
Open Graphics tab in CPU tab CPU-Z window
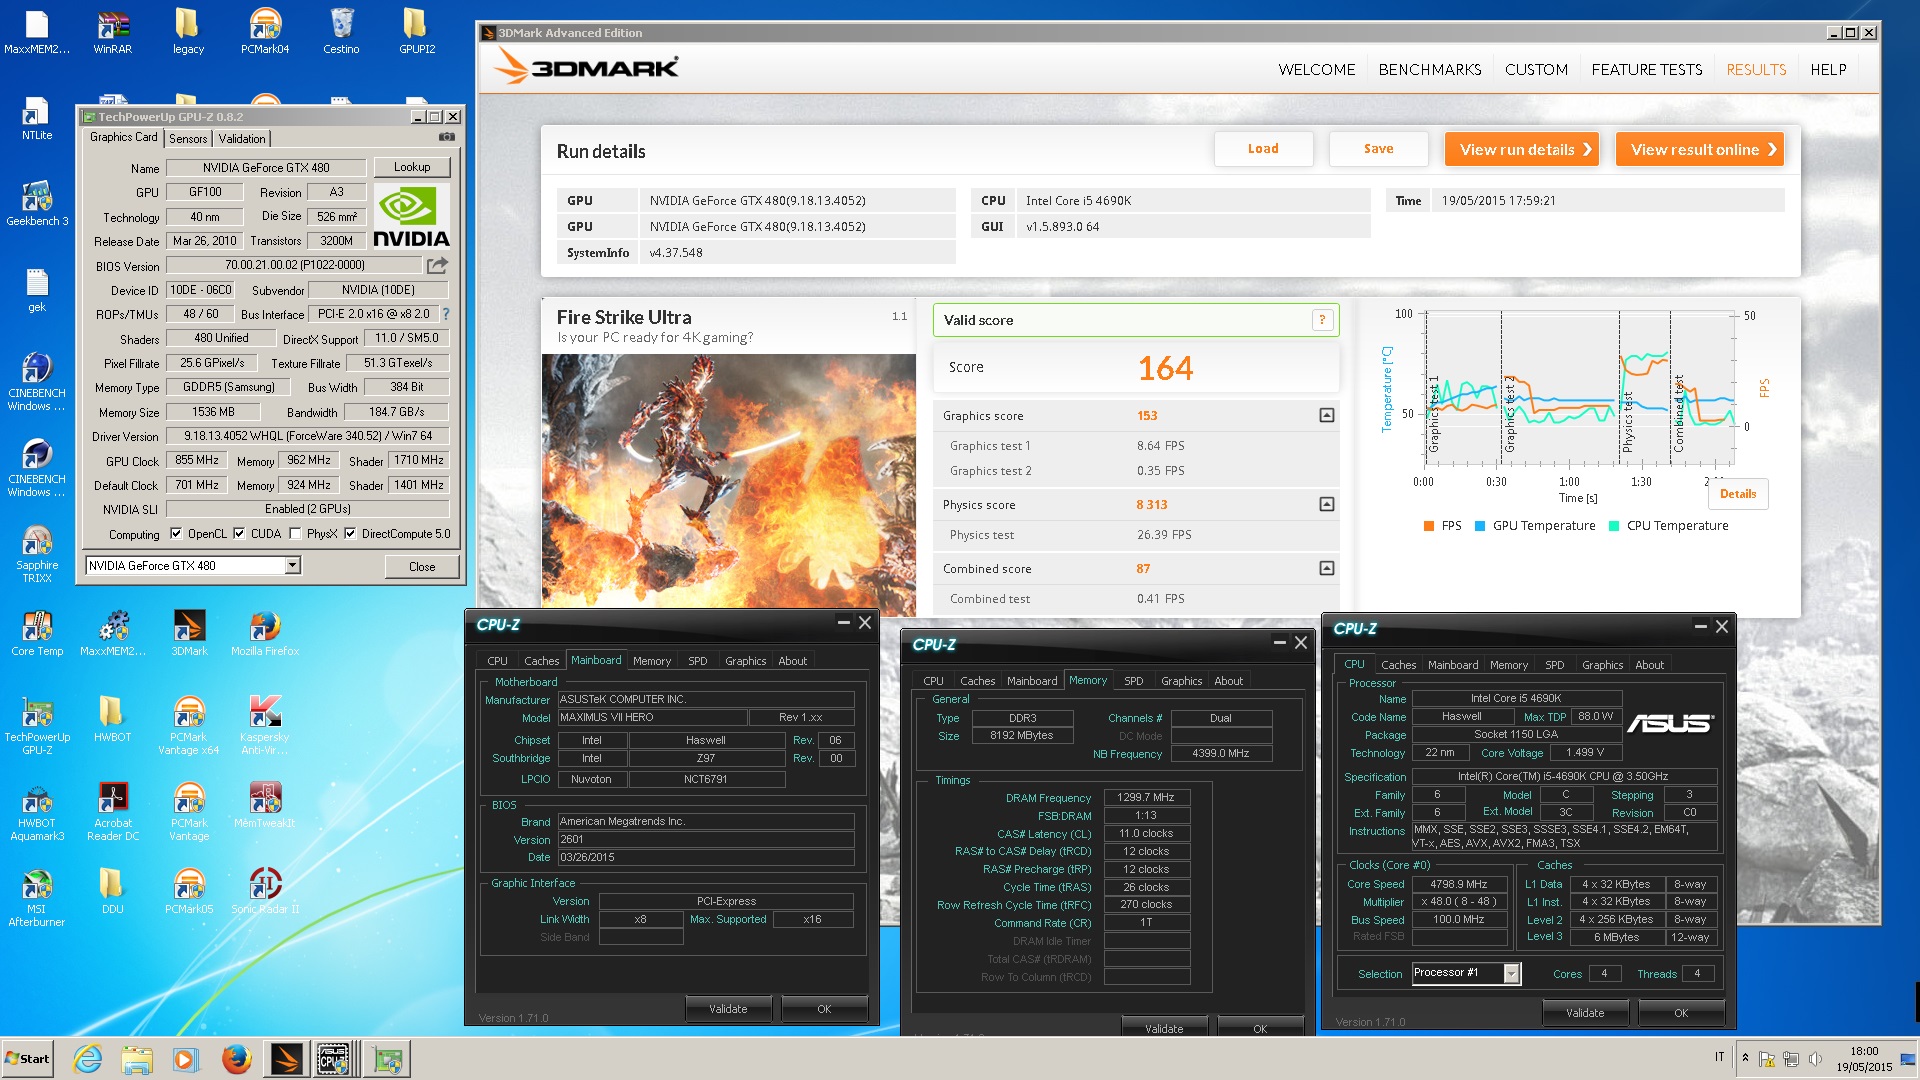[1602, 665]
